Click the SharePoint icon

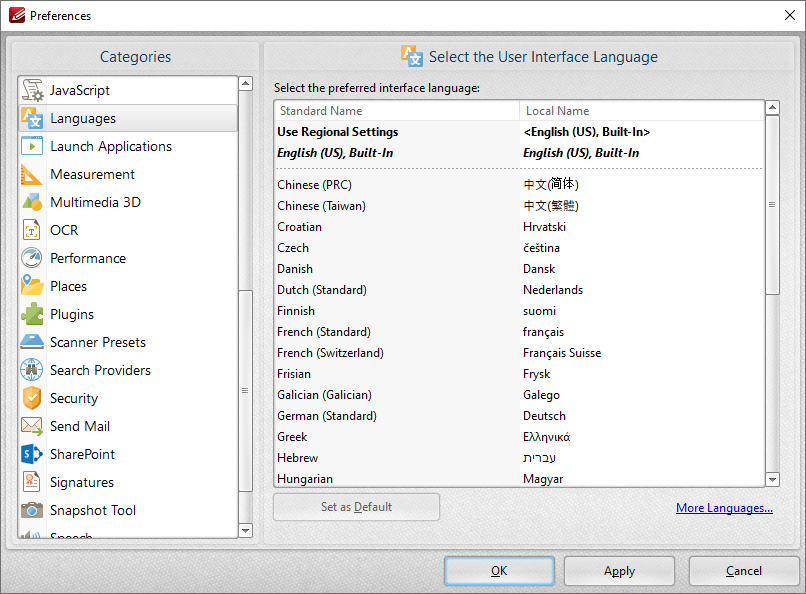[32, 454]
